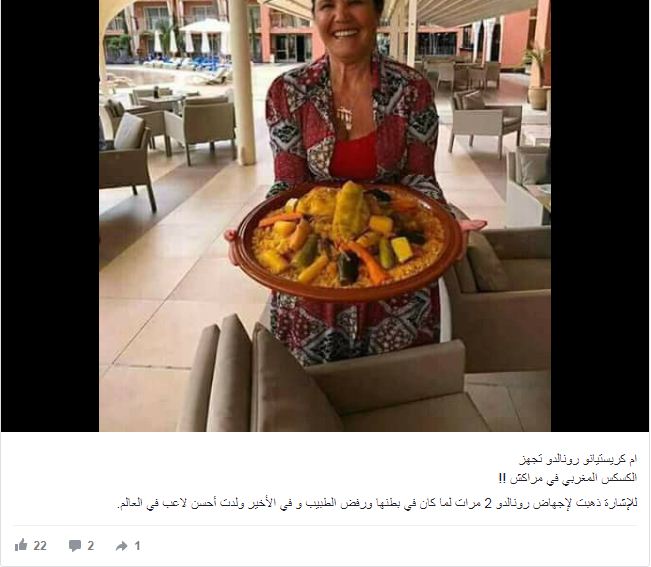651x567 pixels.
Task: Click the digit 2 in the caption
Action: click(488, 504)
